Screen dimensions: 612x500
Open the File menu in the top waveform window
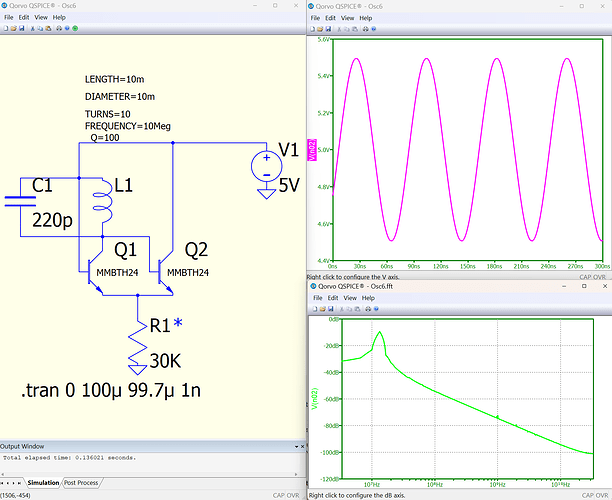[314, 18]
